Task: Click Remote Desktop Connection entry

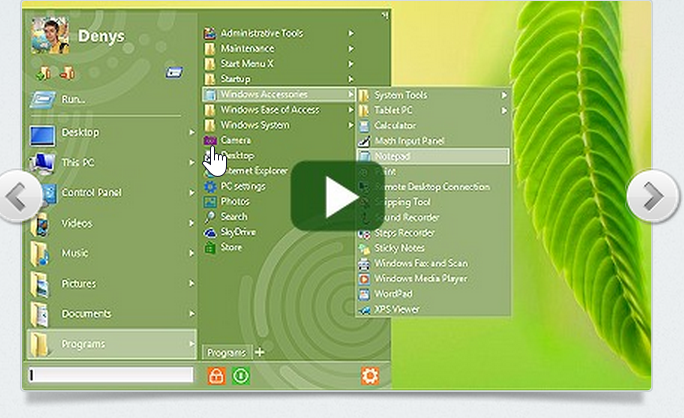Action: click(433, 187)
